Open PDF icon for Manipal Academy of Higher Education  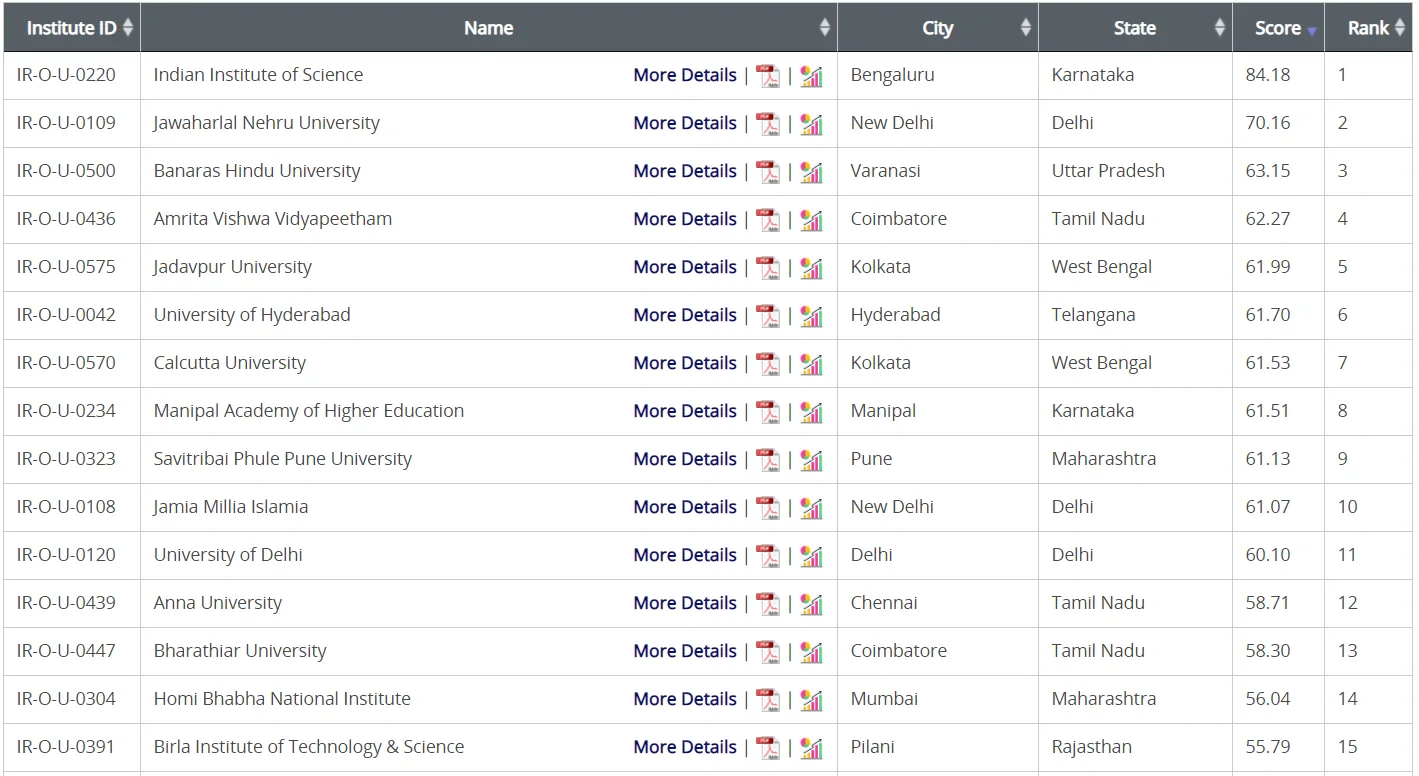768,412
